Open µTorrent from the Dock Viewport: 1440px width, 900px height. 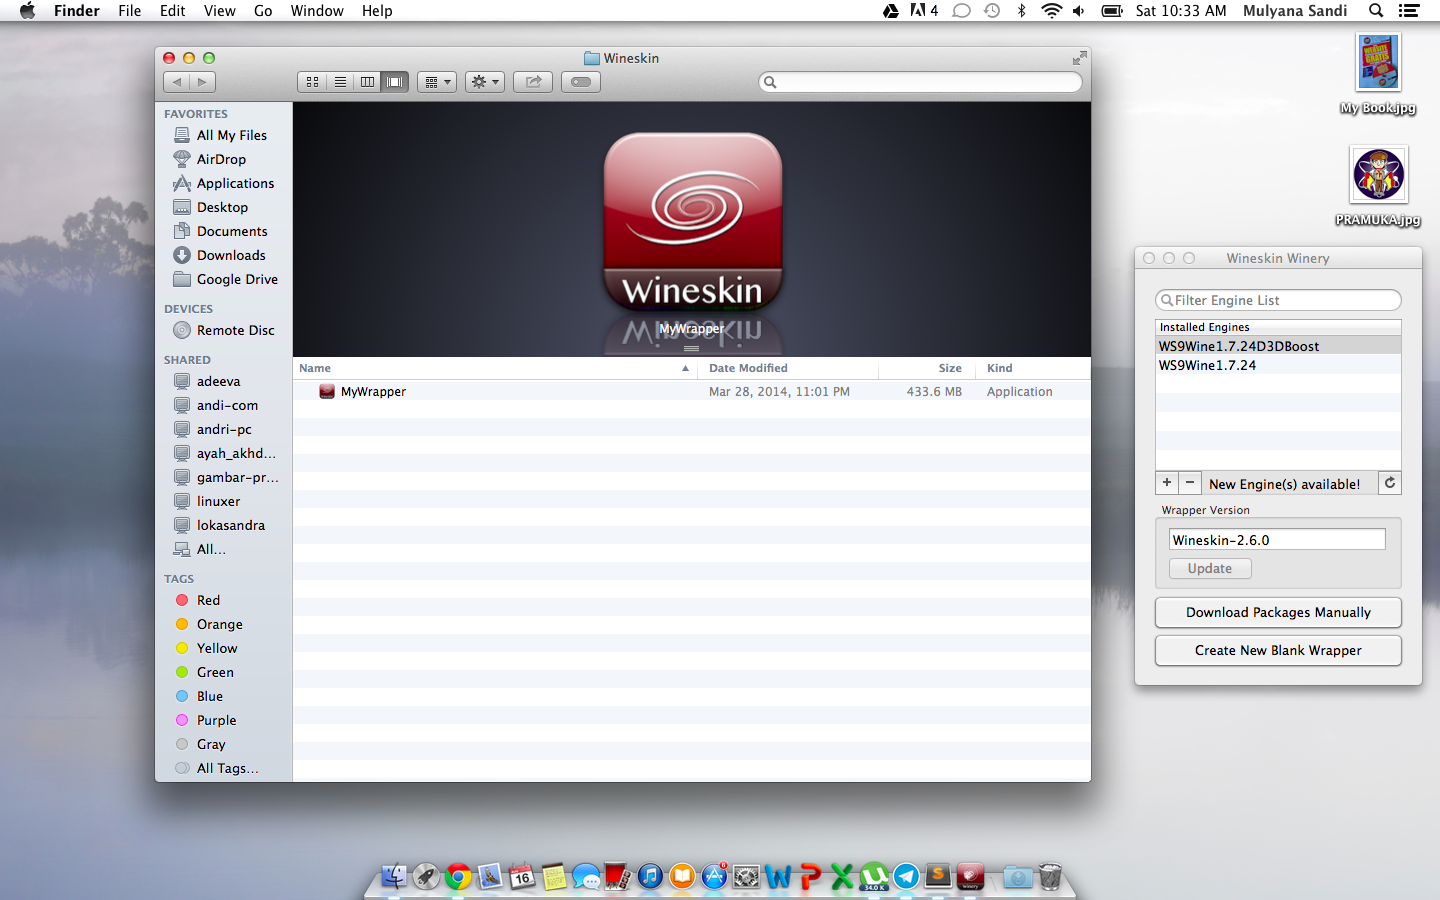pyautogui.click(x=874, y=877)
